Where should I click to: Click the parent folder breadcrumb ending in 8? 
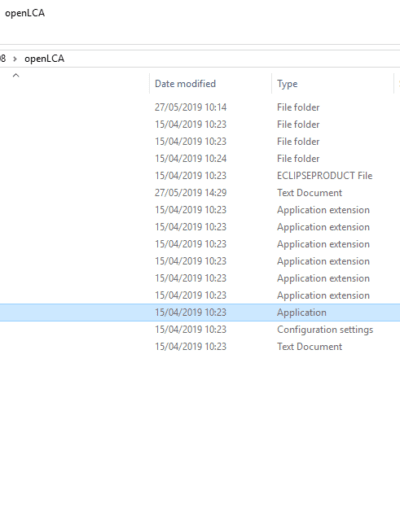pos(3,59)
